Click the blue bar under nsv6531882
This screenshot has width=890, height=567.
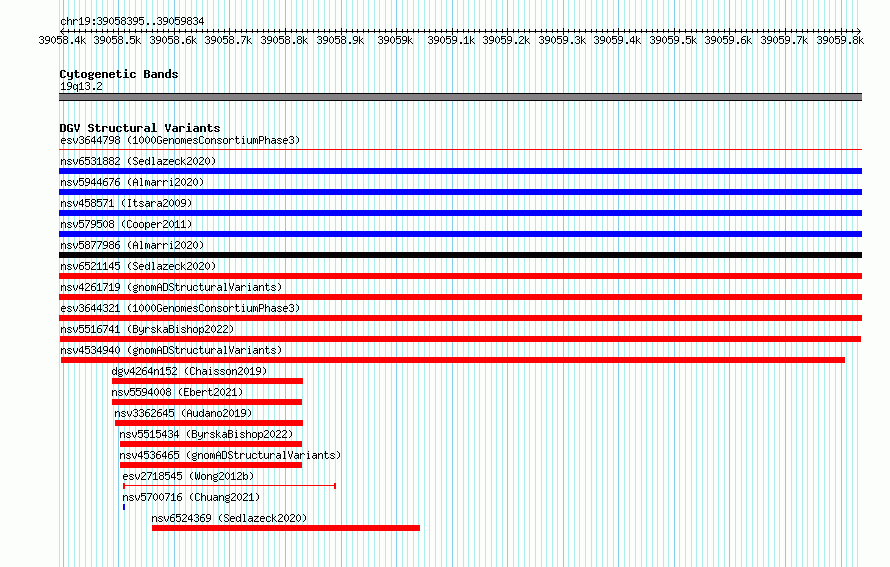tap(460, 171)
